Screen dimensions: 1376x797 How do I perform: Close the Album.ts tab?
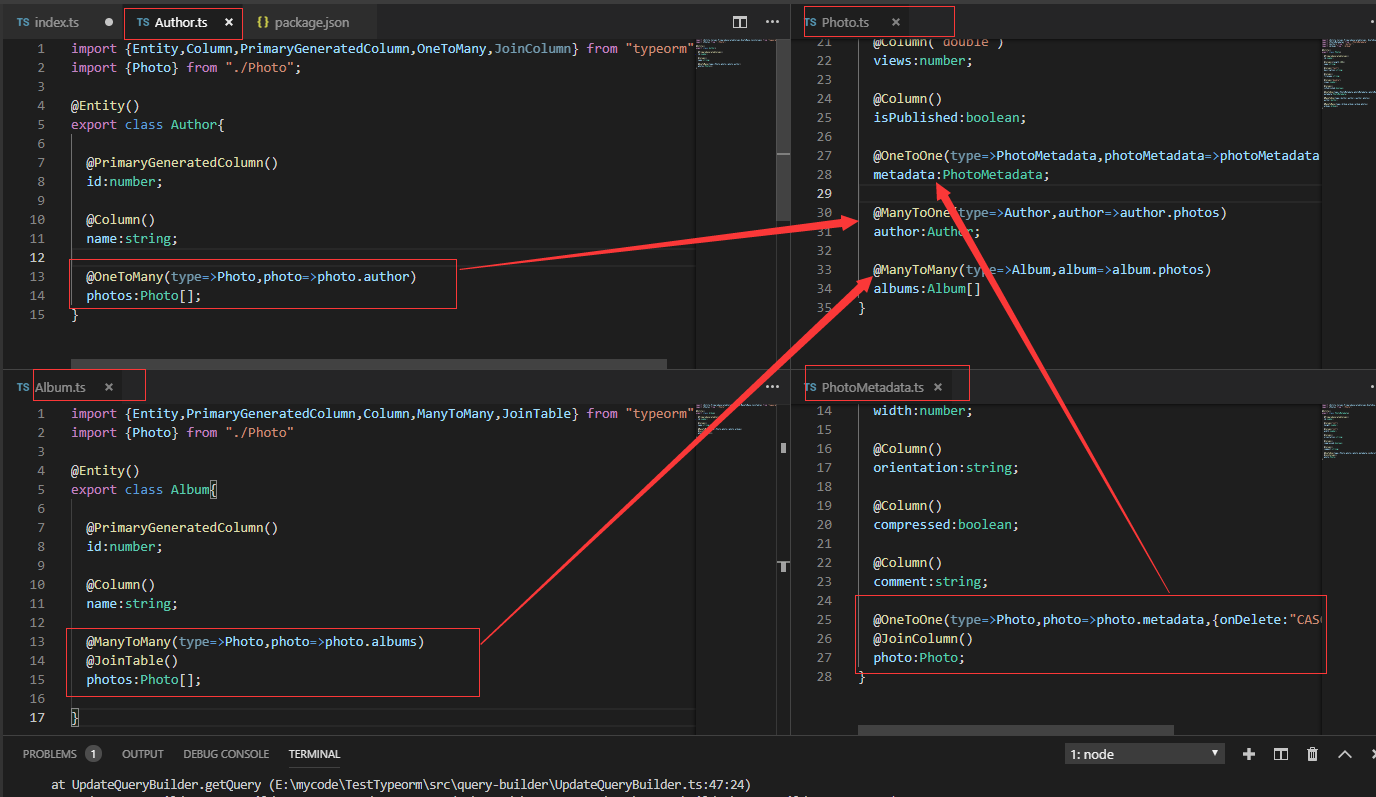(x=109, y=387)
